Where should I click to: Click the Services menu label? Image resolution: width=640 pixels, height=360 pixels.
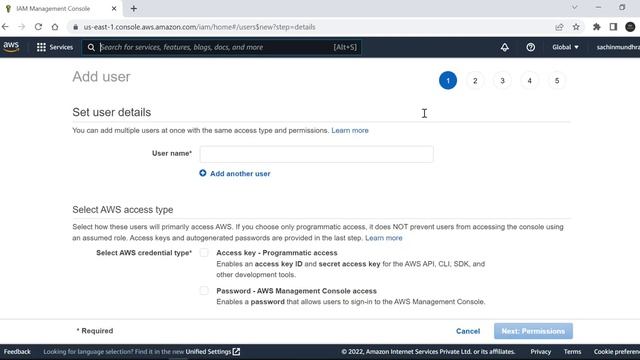(x=61, y=47)
